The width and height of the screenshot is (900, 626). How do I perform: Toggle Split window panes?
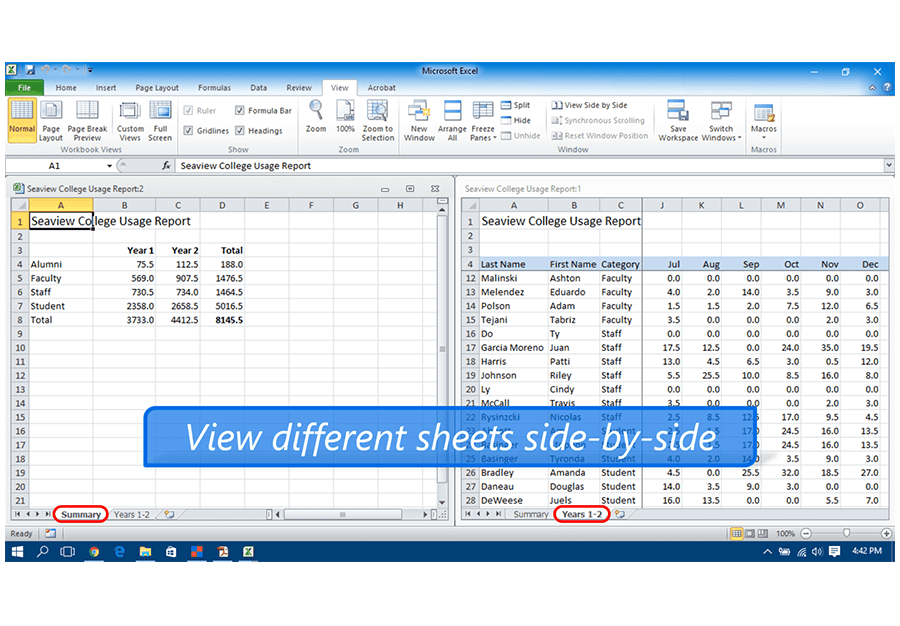point(515,105)
